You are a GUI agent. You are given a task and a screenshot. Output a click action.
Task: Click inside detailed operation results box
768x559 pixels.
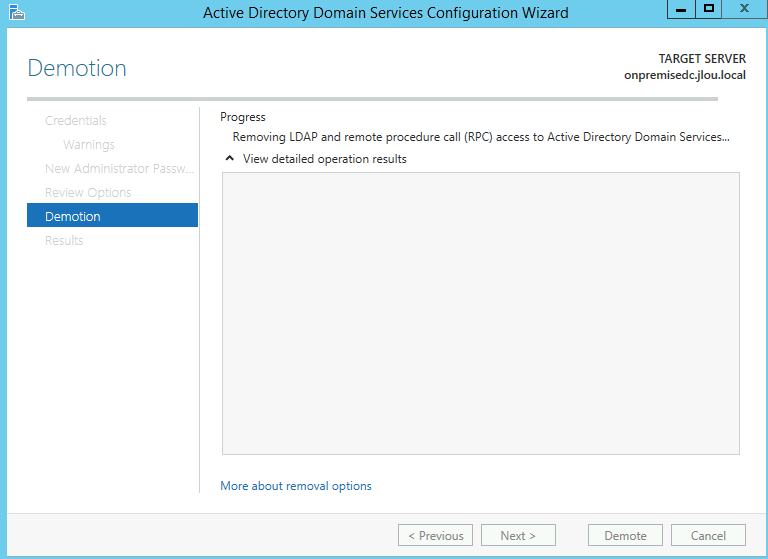[480, 313]
